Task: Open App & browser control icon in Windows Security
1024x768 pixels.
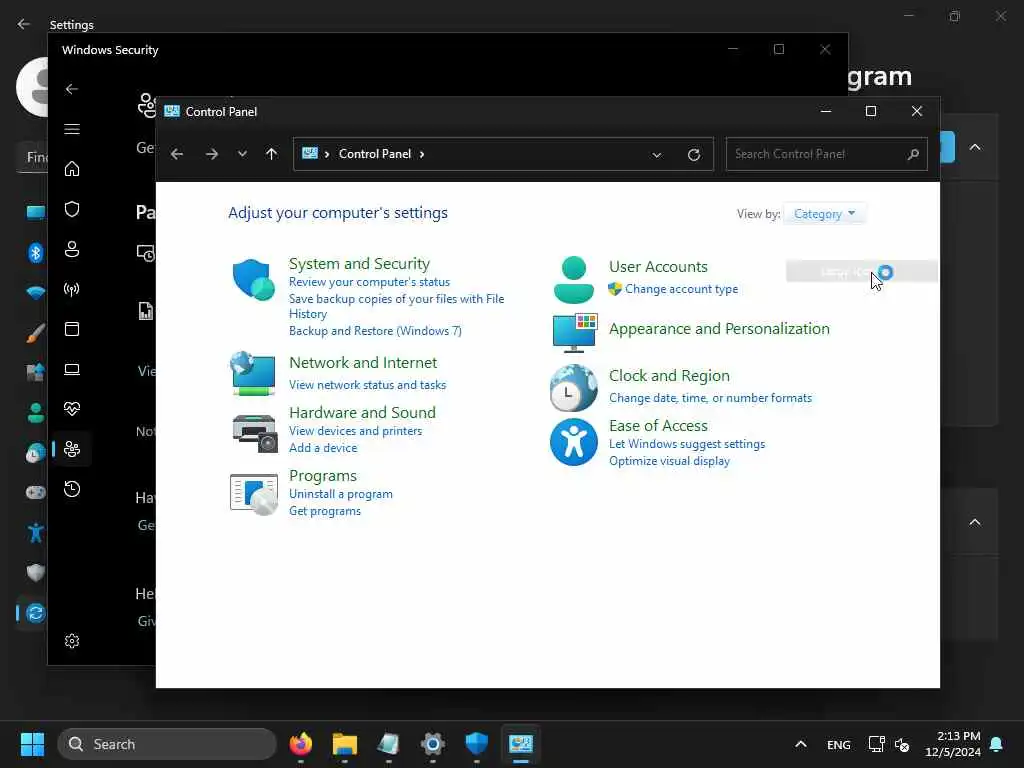Action: pos(72,329)
